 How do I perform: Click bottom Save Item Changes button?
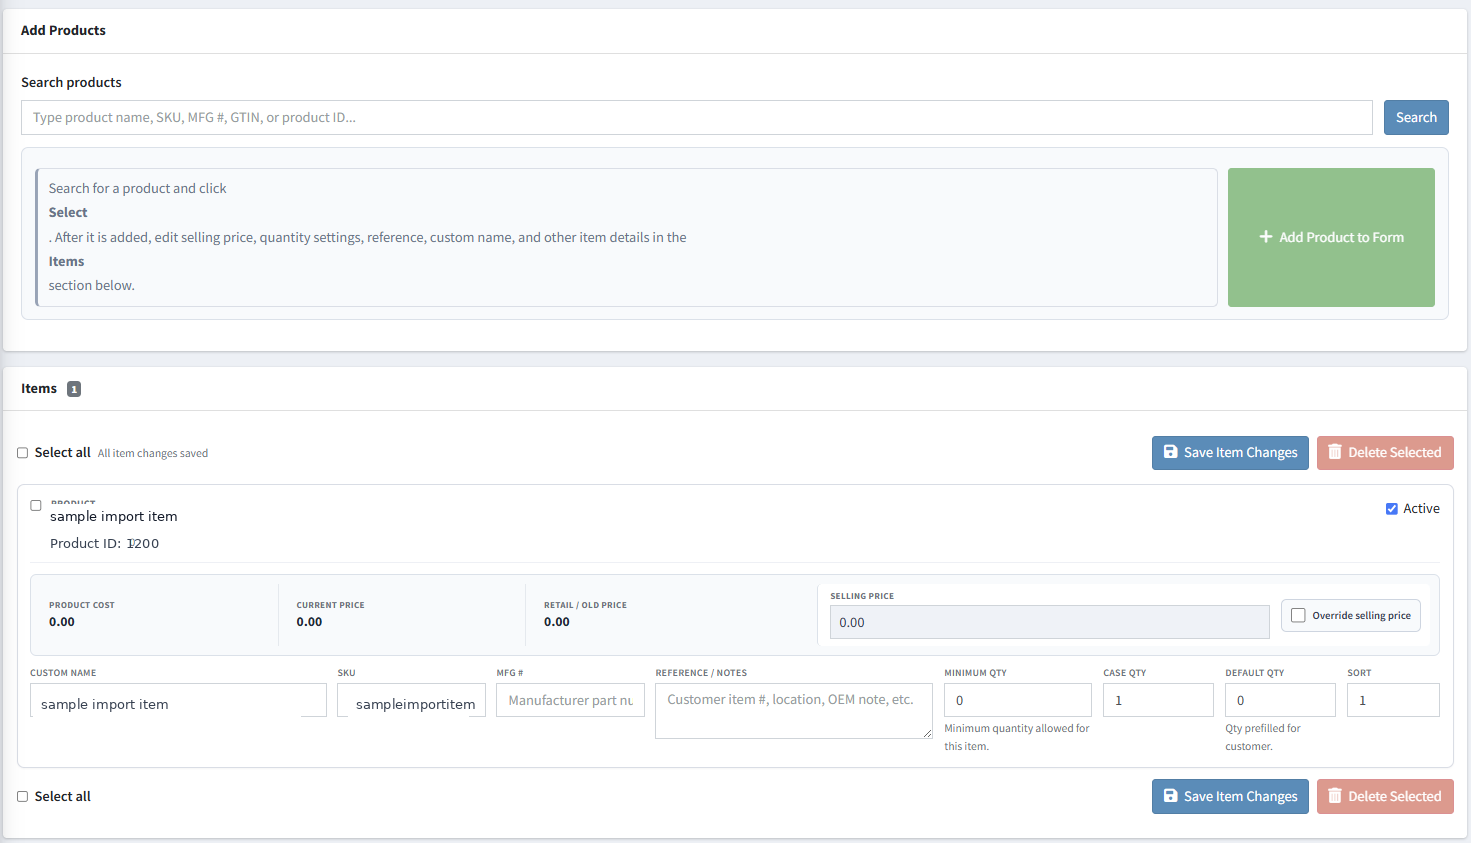click(x=1230, y=797)
